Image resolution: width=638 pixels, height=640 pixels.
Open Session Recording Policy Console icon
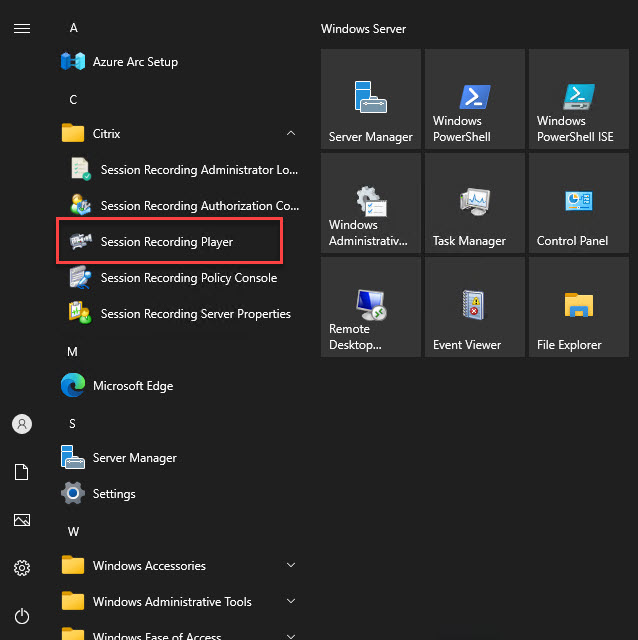[80, 277]
